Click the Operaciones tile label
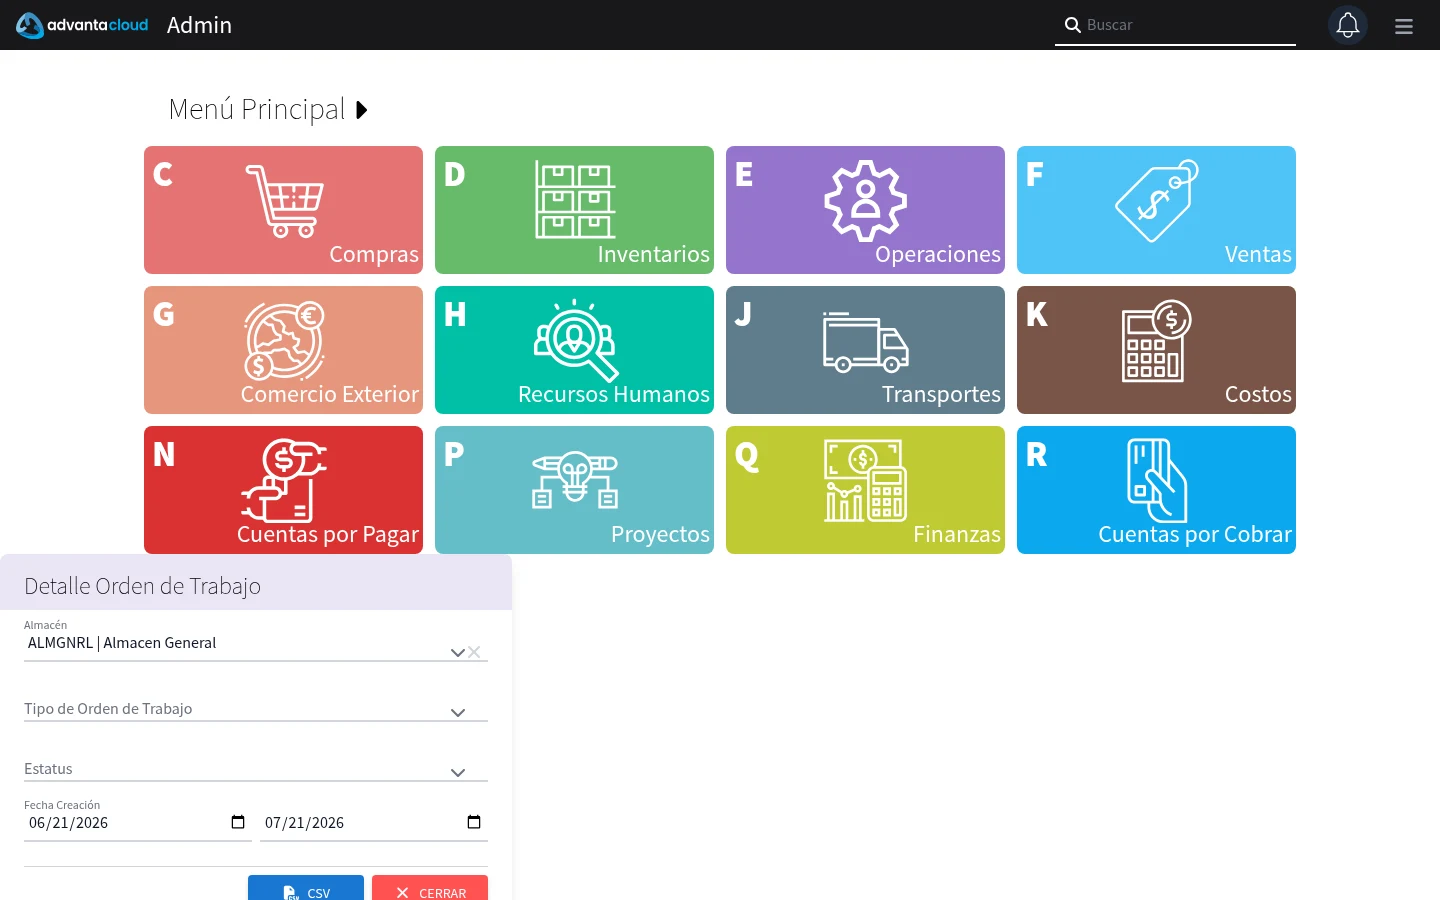This screenshot has width=1440, height=900. 938,254
